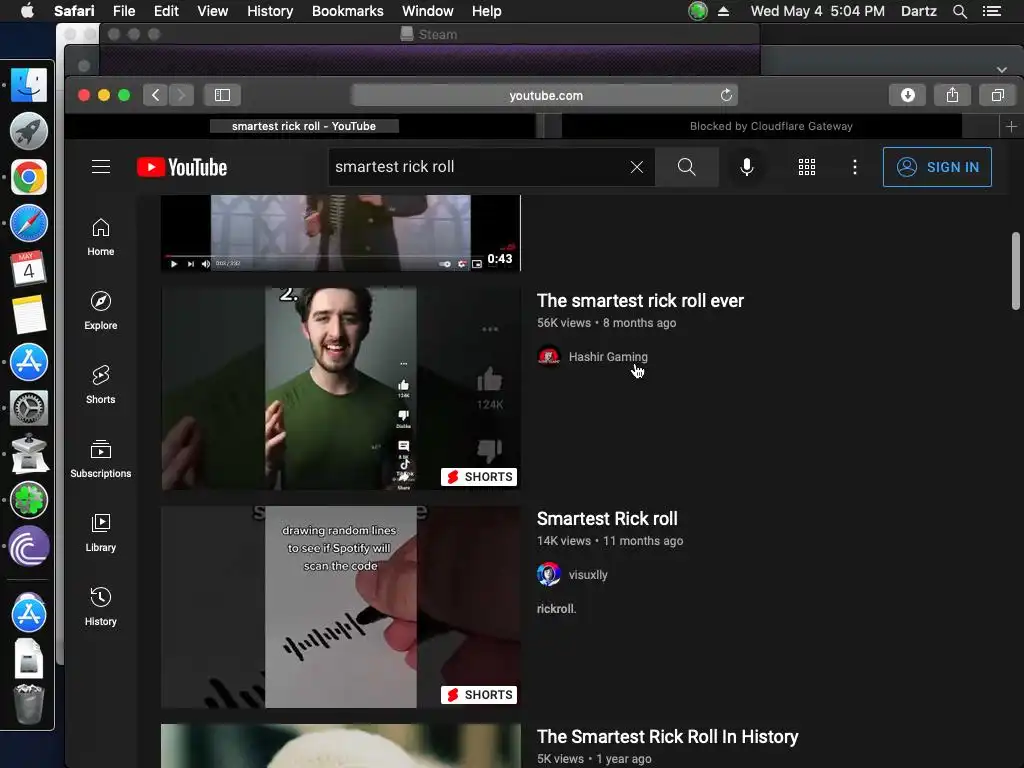Go forward in Safari
This screenshot has height=768, width=1024.
182,95
